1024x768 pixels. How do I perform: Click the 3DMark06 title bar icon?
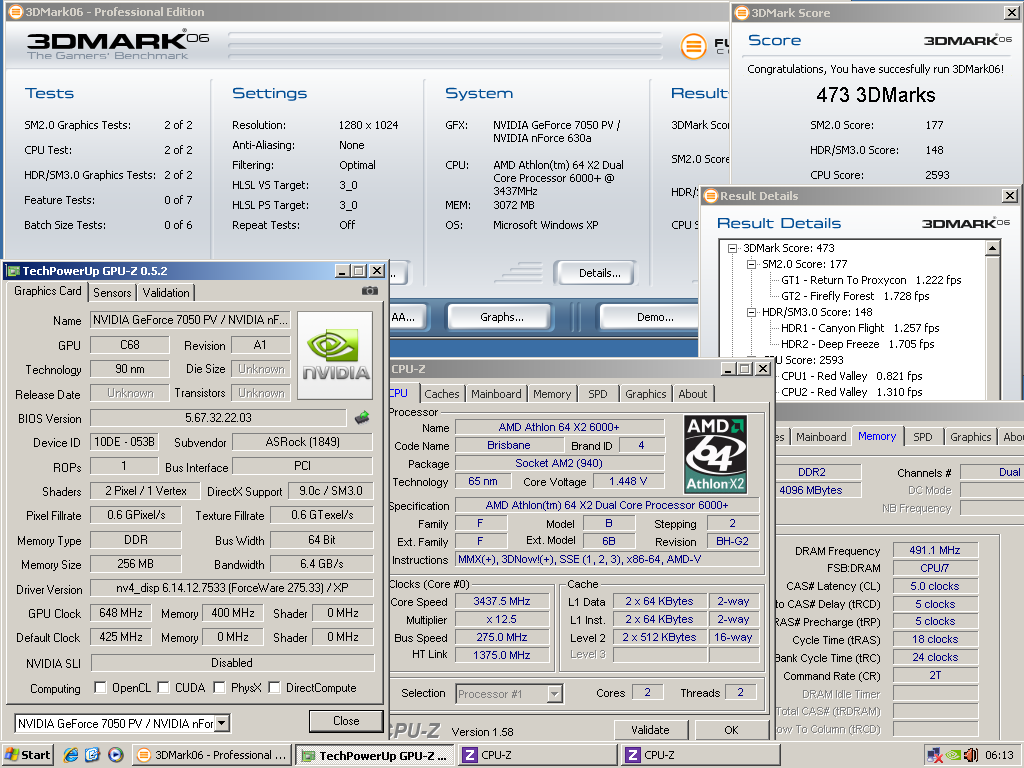(16, 12)
